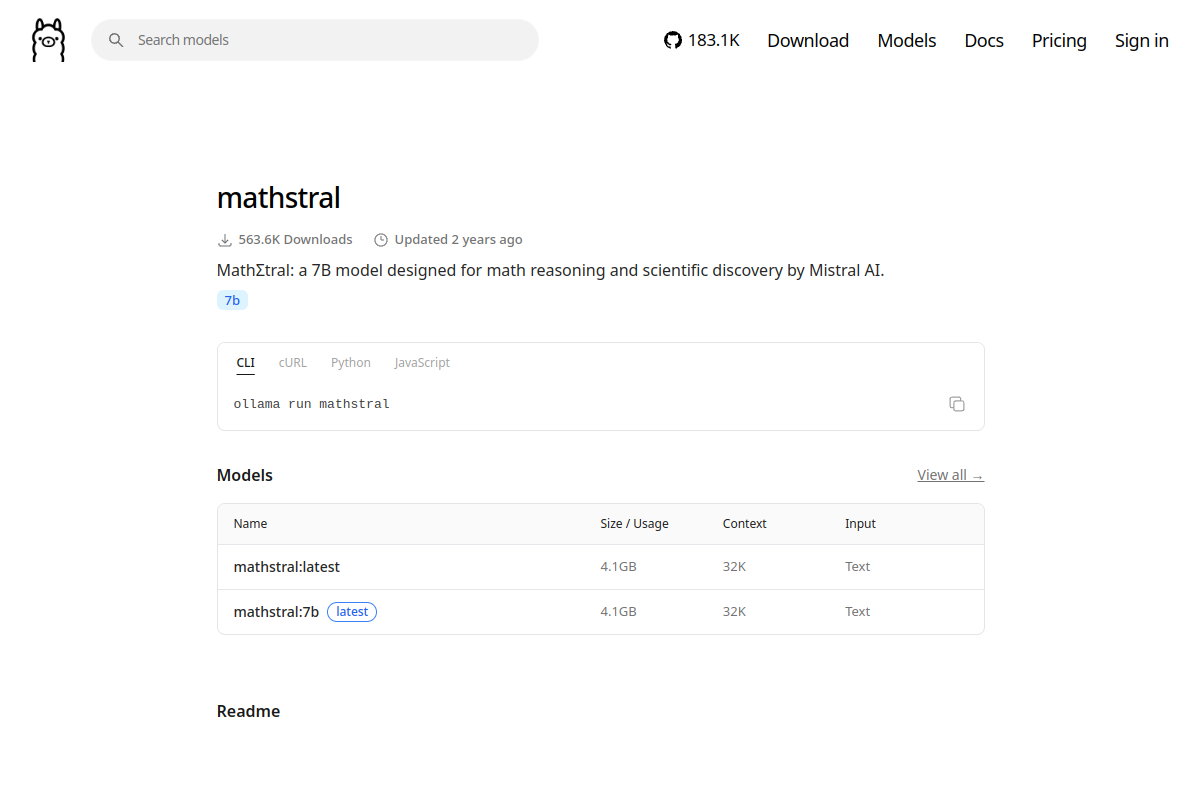This screenshot has width=1200, height=800.
Task: Open the Models nav link
Action: 907,40
